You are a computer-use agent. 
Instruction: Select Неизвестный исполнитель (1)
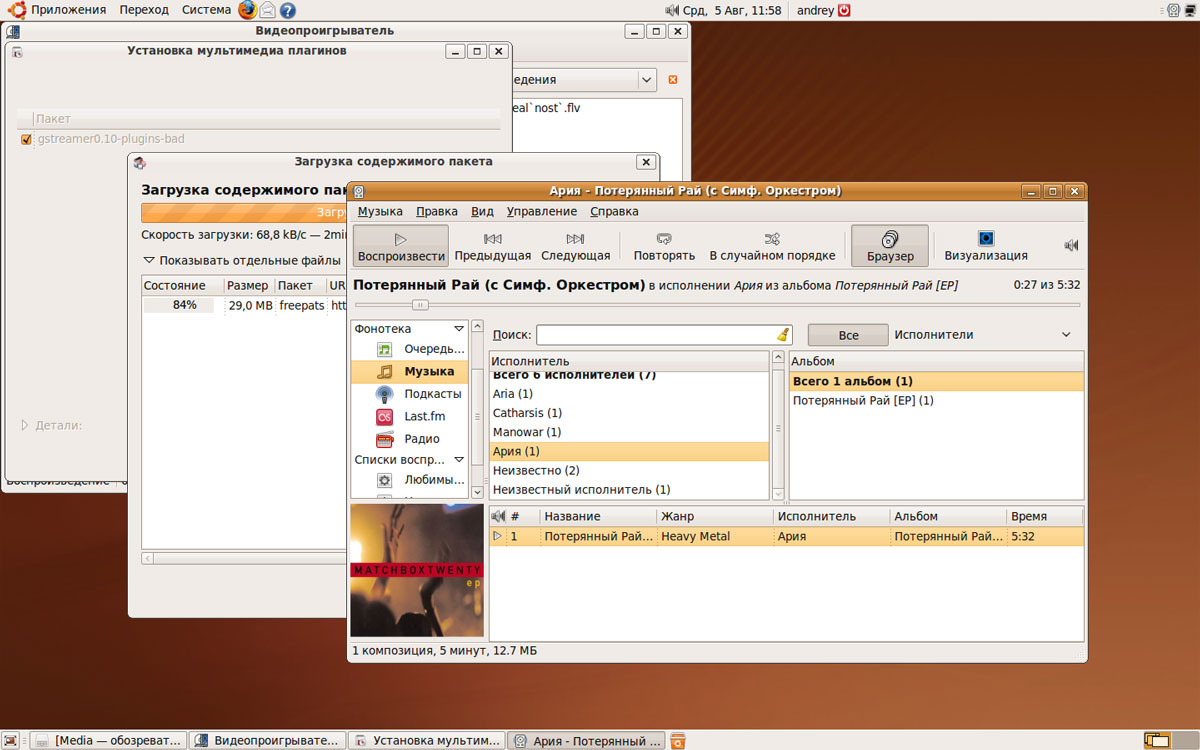(628, 490)
